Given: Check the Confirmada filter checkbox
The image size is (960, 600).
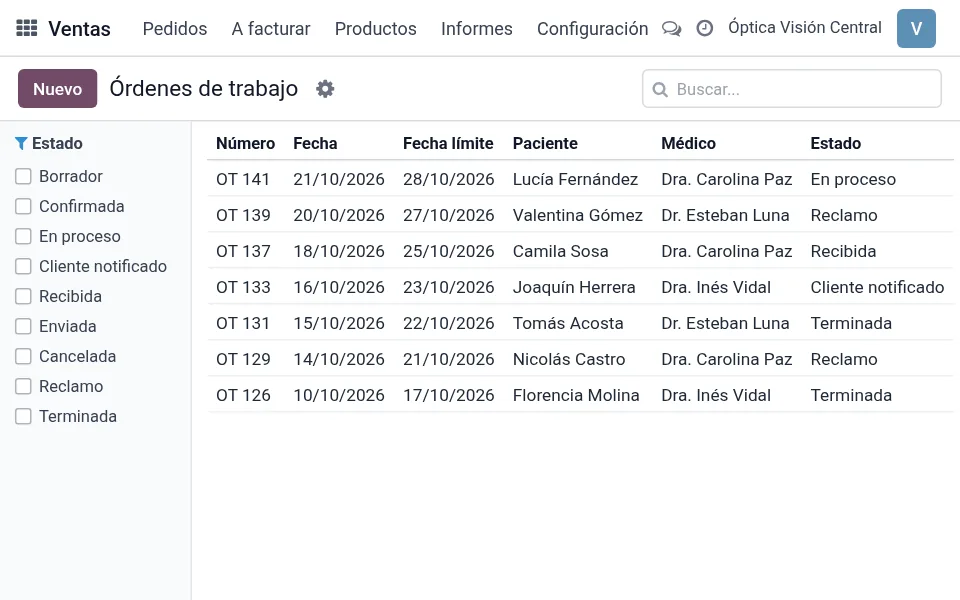Looking at the screenshot, I should (23, 206).
